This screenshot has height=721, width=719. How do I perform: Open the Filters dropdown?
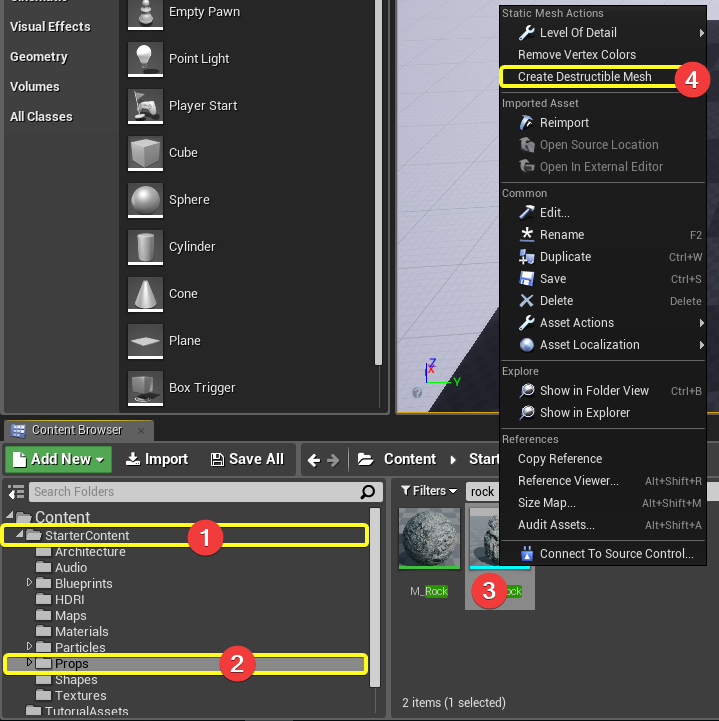coord(429,491)
